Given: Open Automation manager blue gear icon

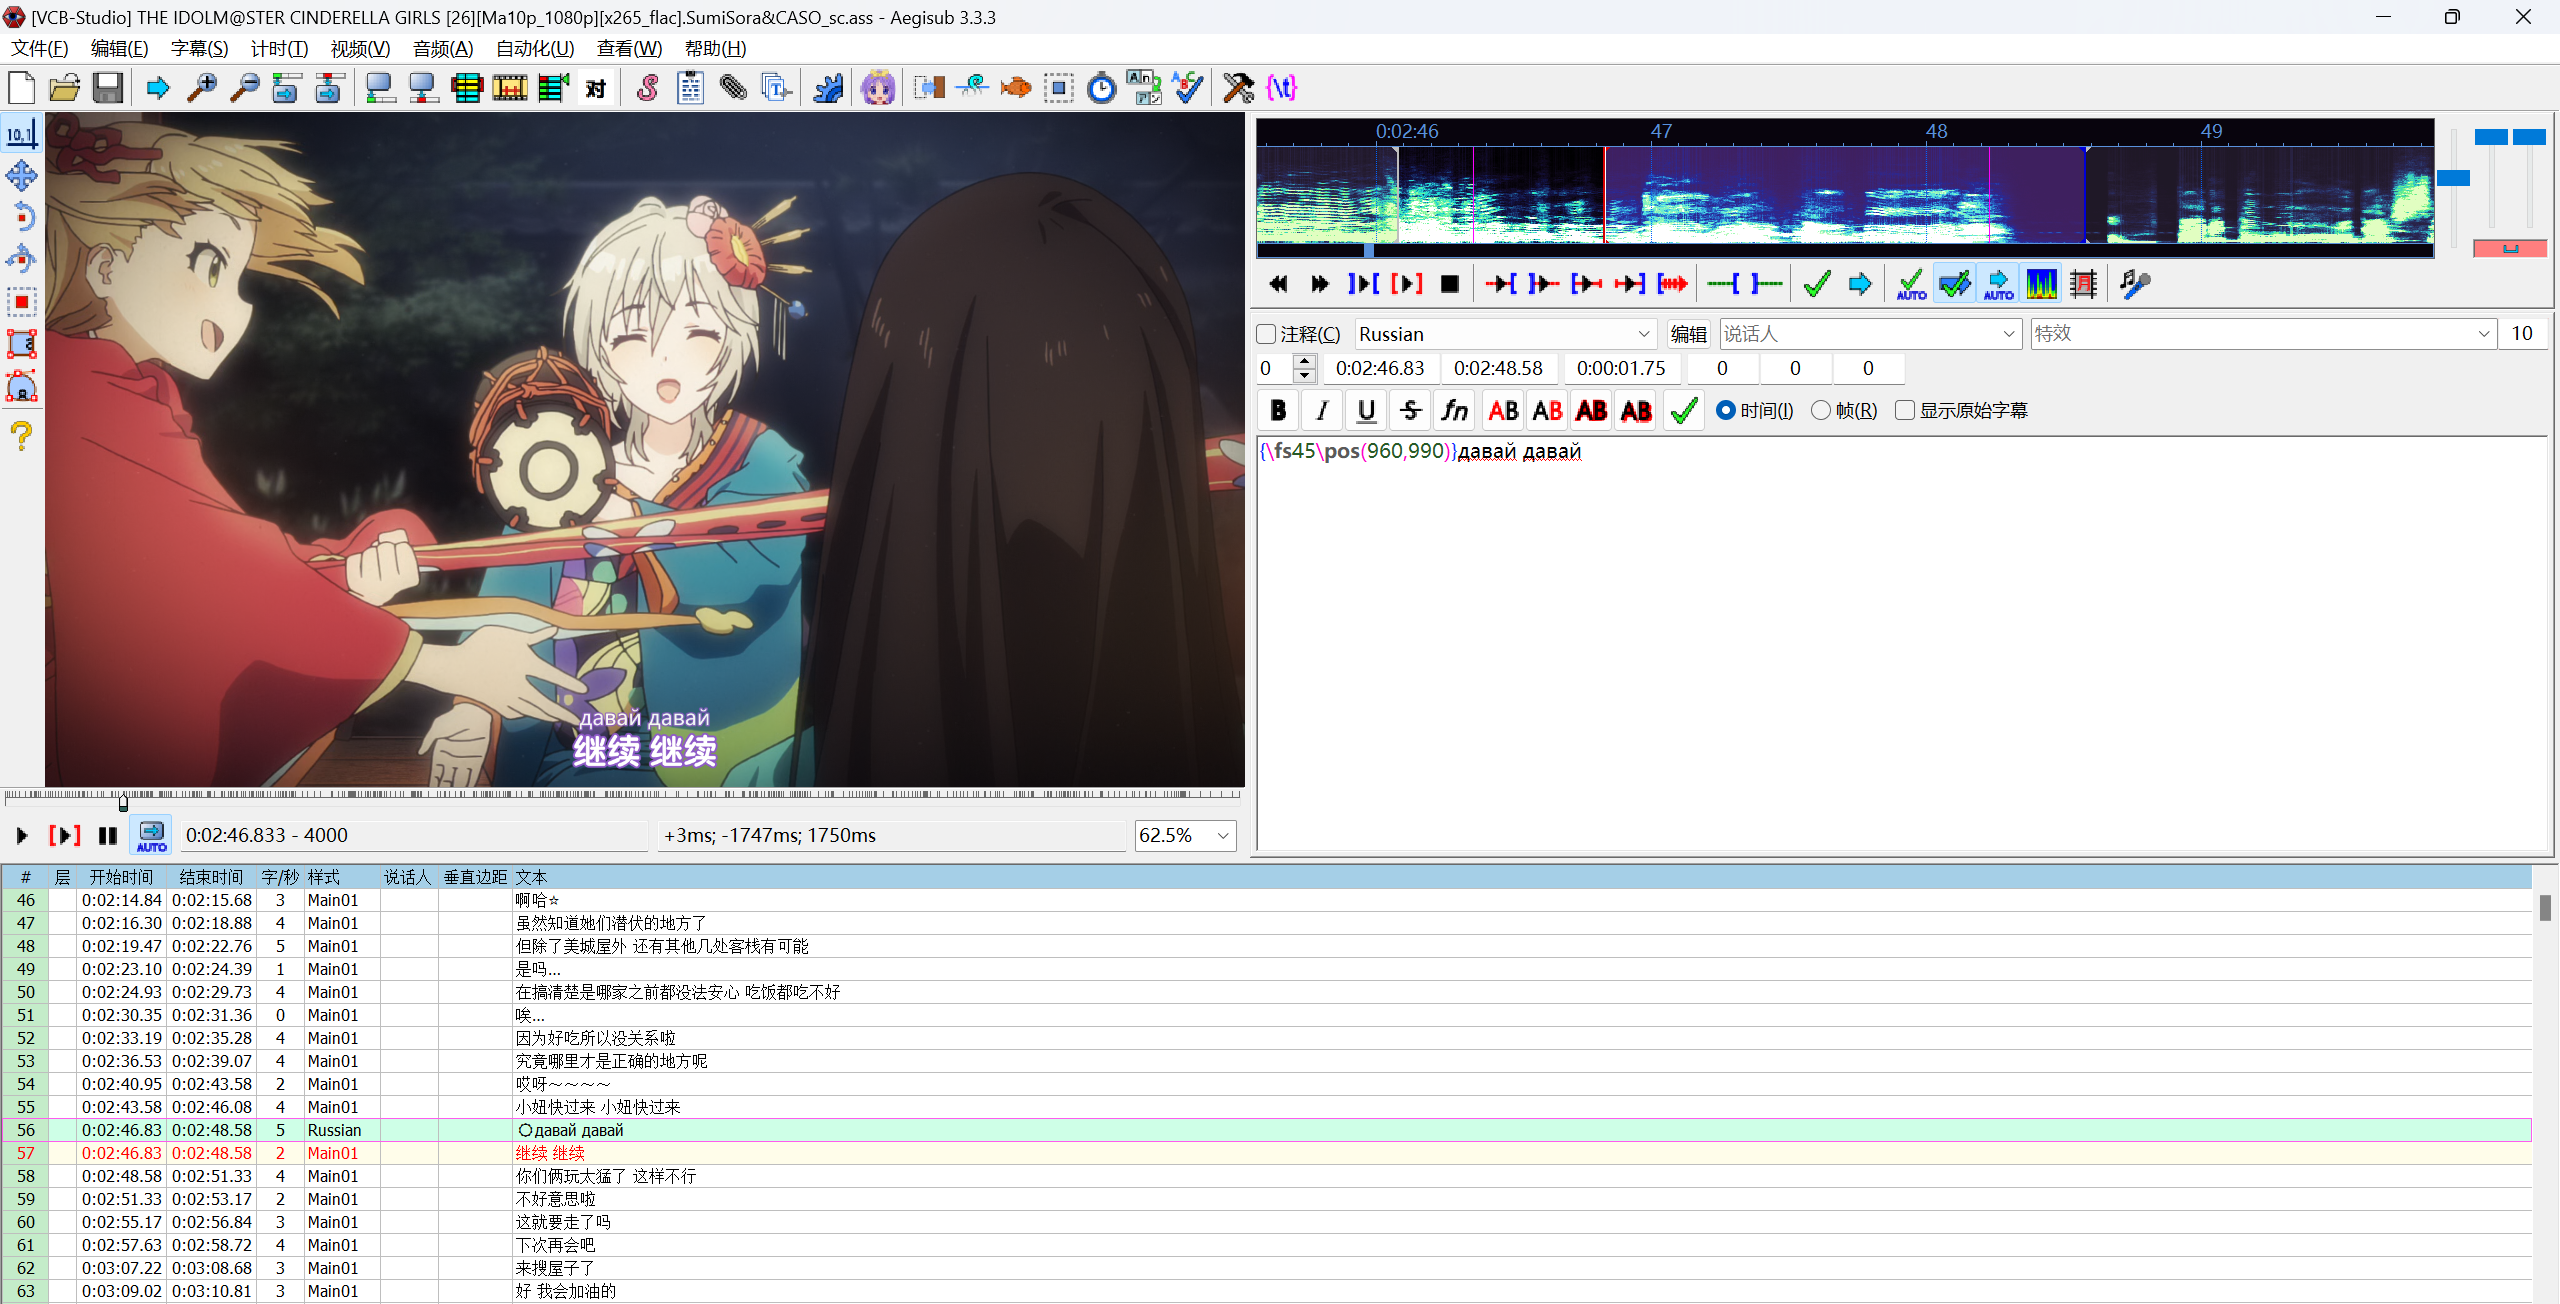Looking at the screenshot, I should pyautogui.click(x=828, y=88).
